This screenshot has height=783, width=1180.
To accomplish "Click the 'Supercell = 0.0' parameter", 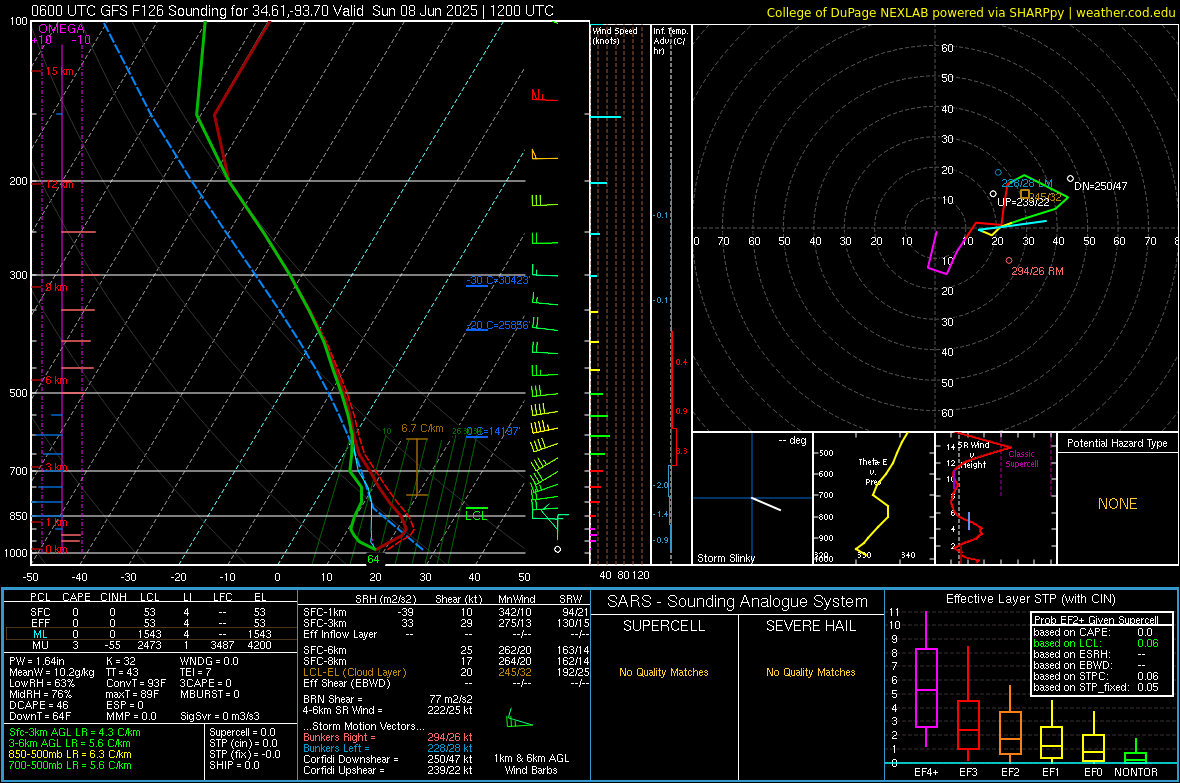I will coord(242,732).
